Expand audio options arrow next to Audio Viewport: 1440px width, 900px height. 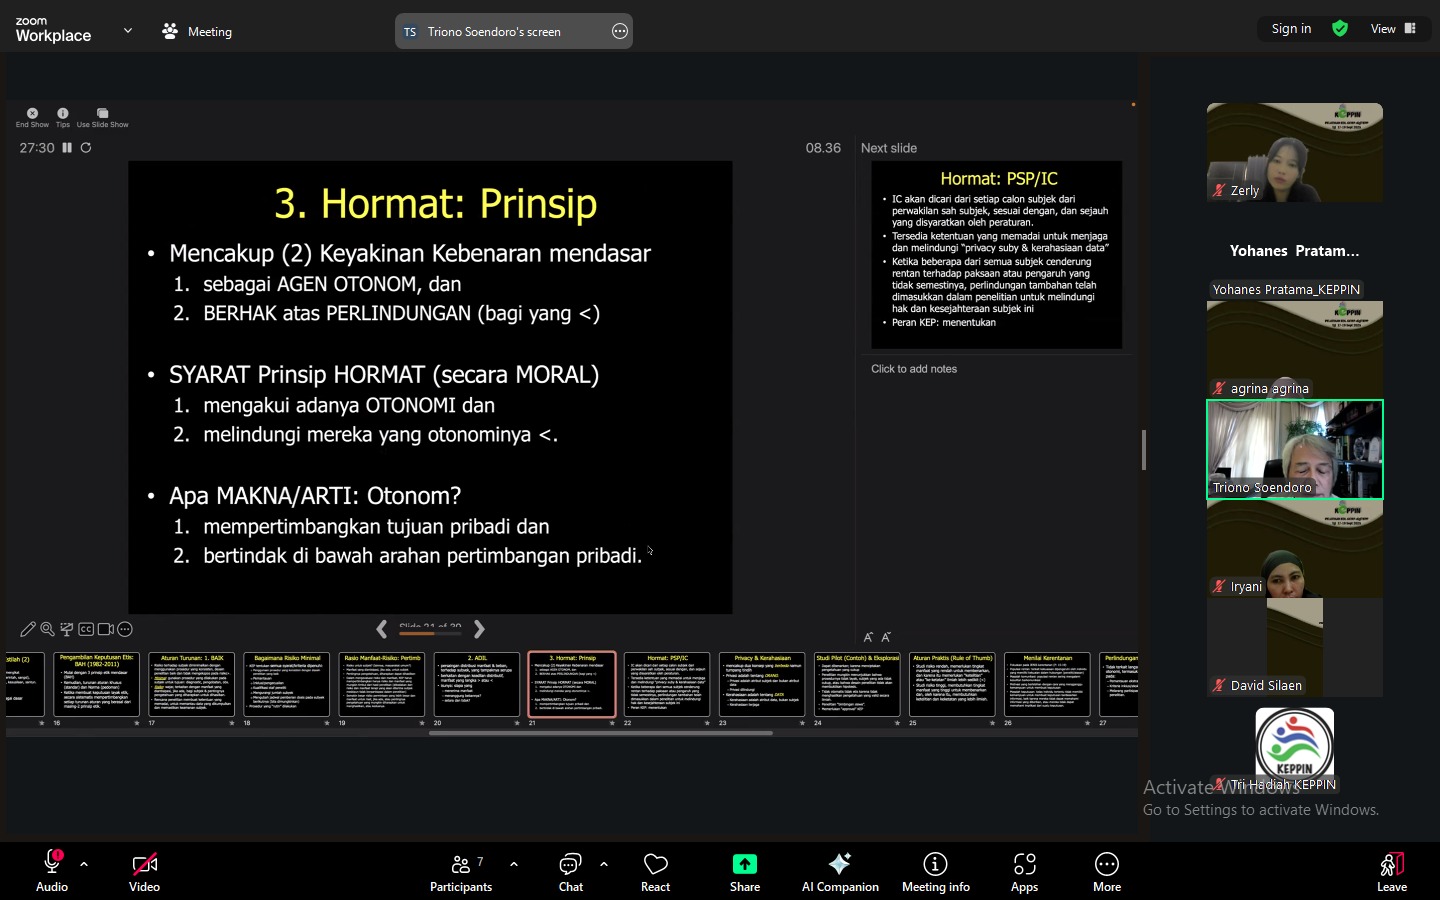[x=84, y=863]
